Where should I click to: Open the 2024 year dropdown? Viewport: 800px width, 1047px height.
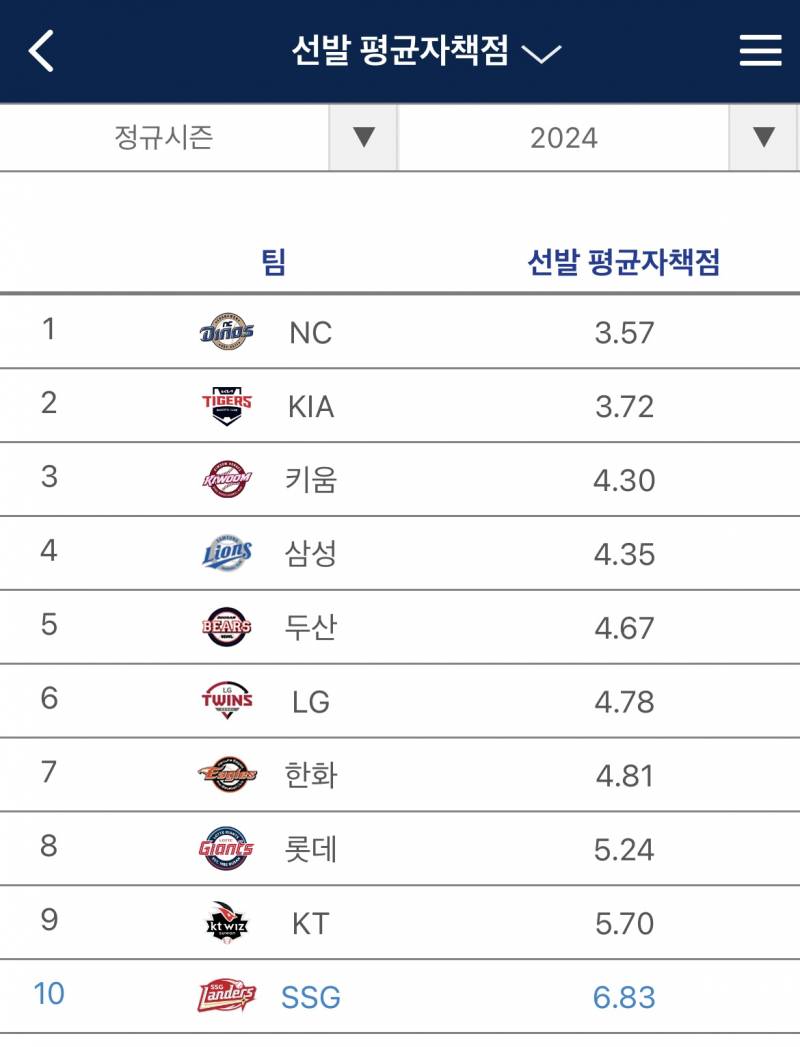coord(598,138)
